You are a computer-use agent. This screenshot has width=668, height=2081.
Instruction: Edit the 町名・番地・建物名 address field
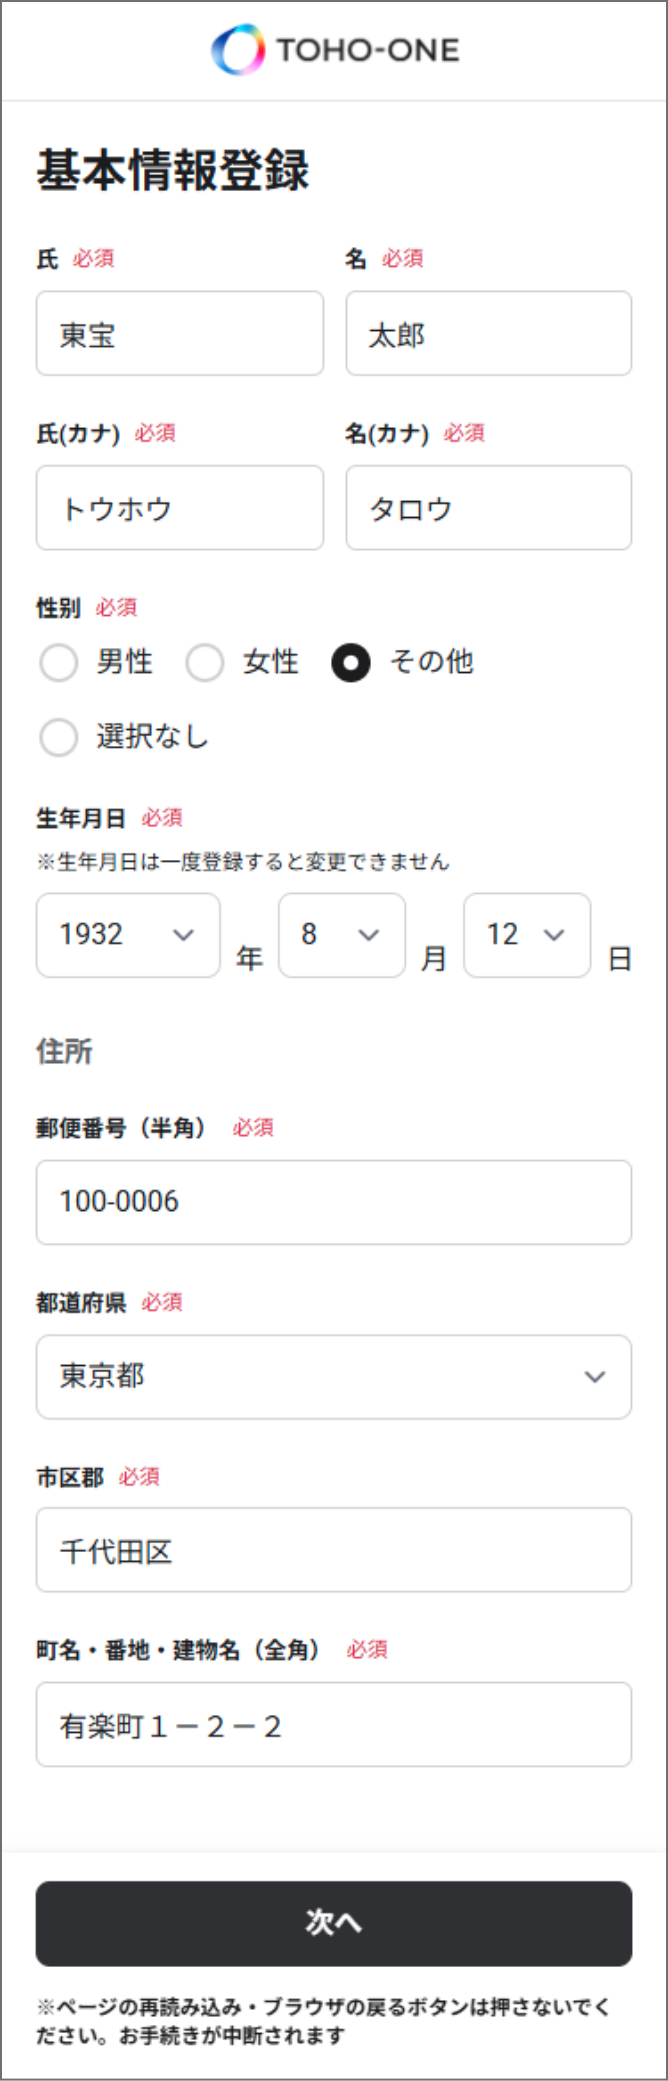(x=333, y=1725)
